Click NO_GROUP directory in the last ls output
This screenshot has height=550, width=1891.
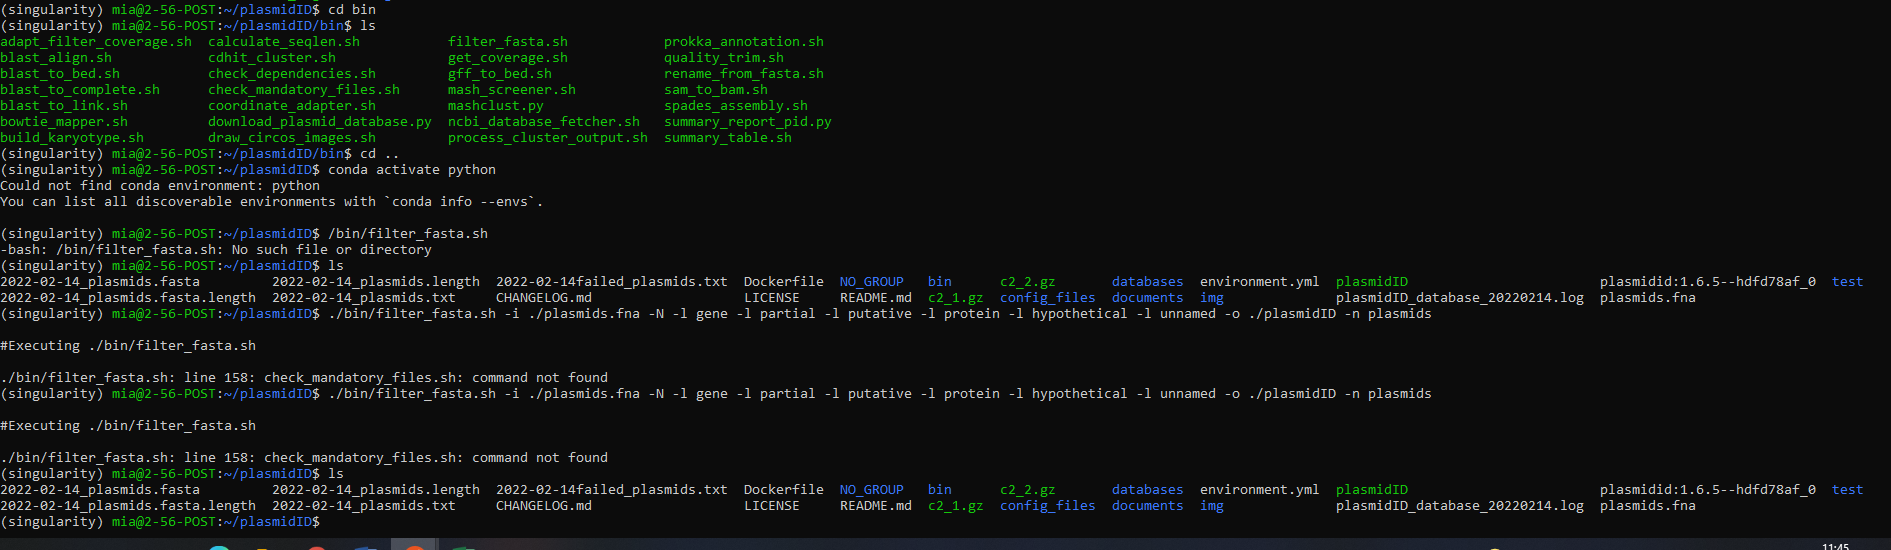pyautogui.click(x=872, y=490)
